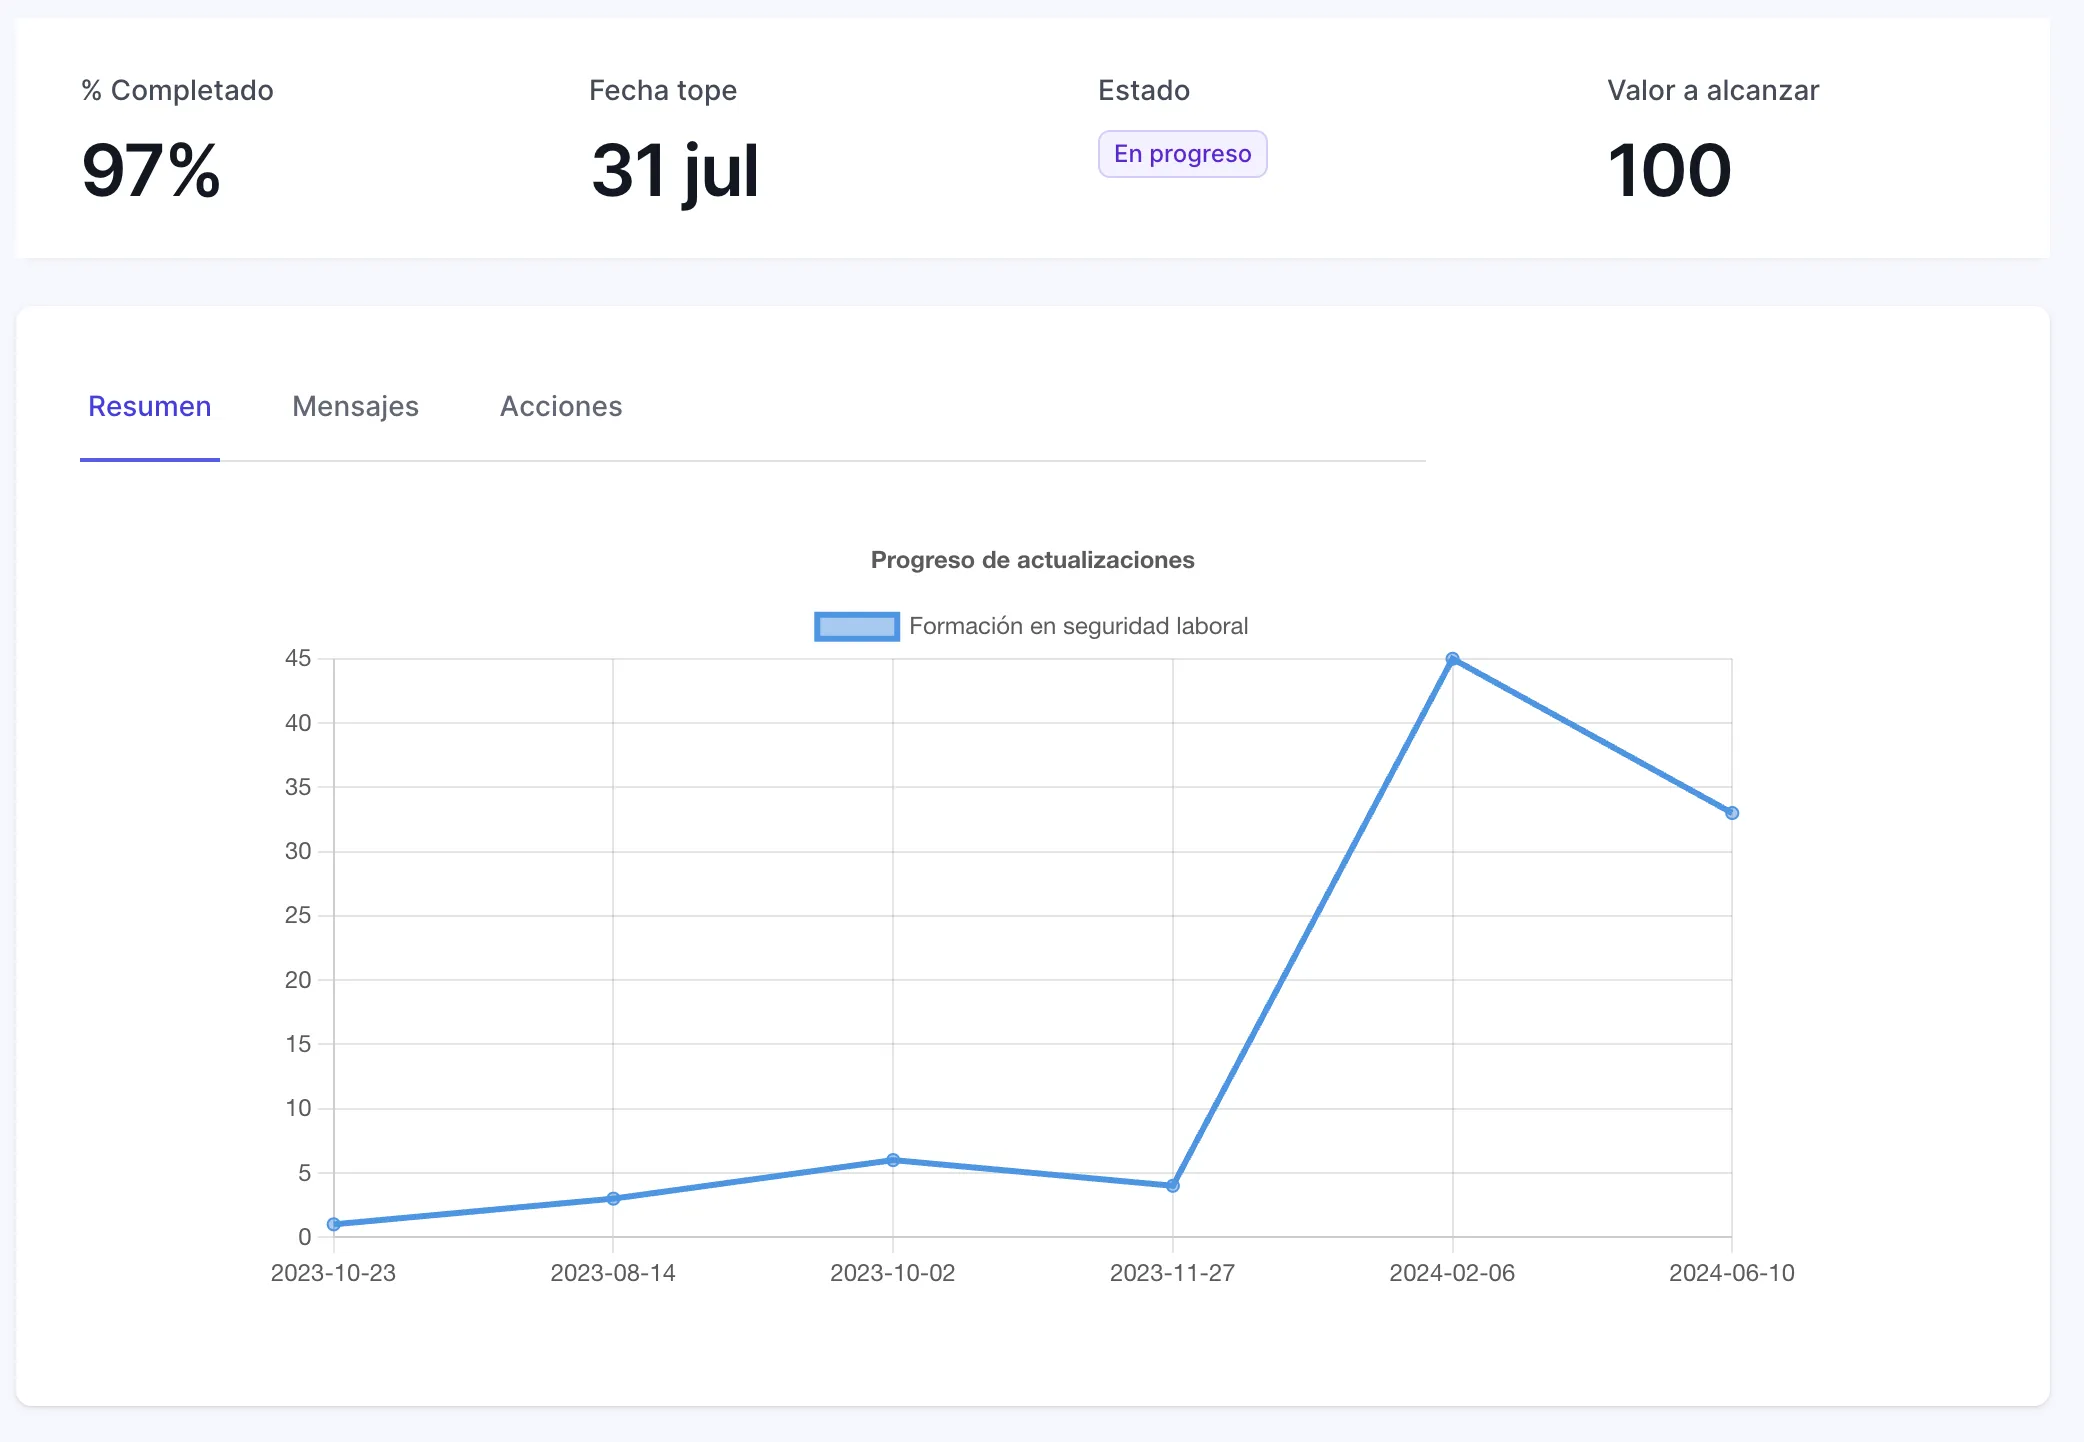Screen dimensions: 2084x1442
Task: Click the Progreso de actualizaciones chart title
Action: coord(1032,560)
